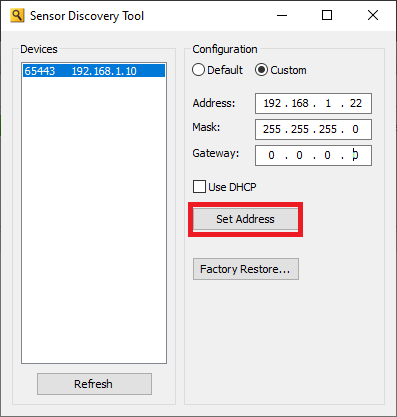Click the Address field's last octet 22
The height and width of the screenshot is (417, 397).
pos(356,103)
